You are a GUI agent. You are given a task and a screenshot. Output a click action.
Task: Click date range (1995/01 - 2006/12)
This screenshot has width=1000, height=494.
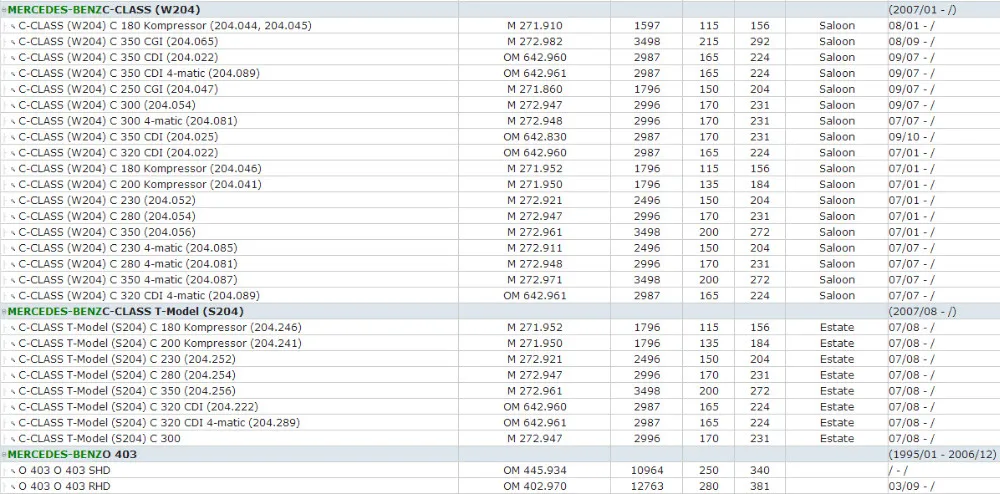(x=942, y=454)
